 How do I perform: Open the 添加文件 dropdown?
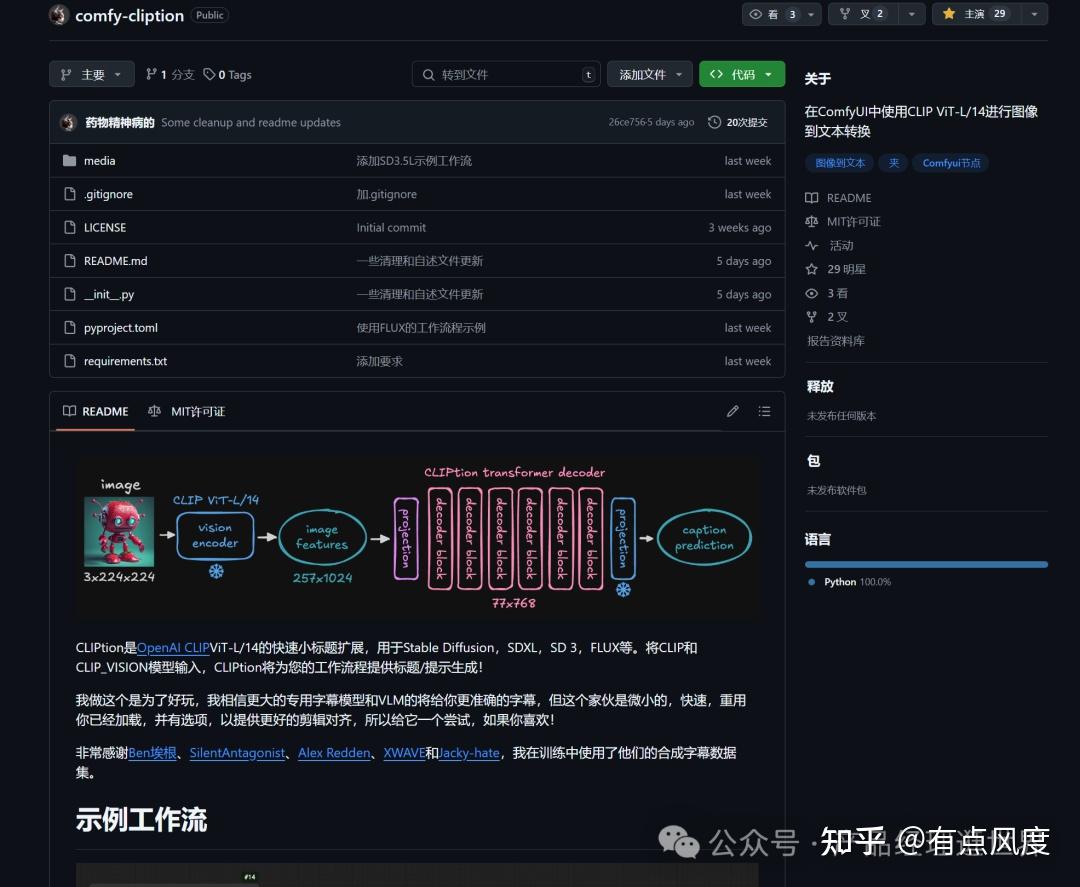click(x=650, y=74)
